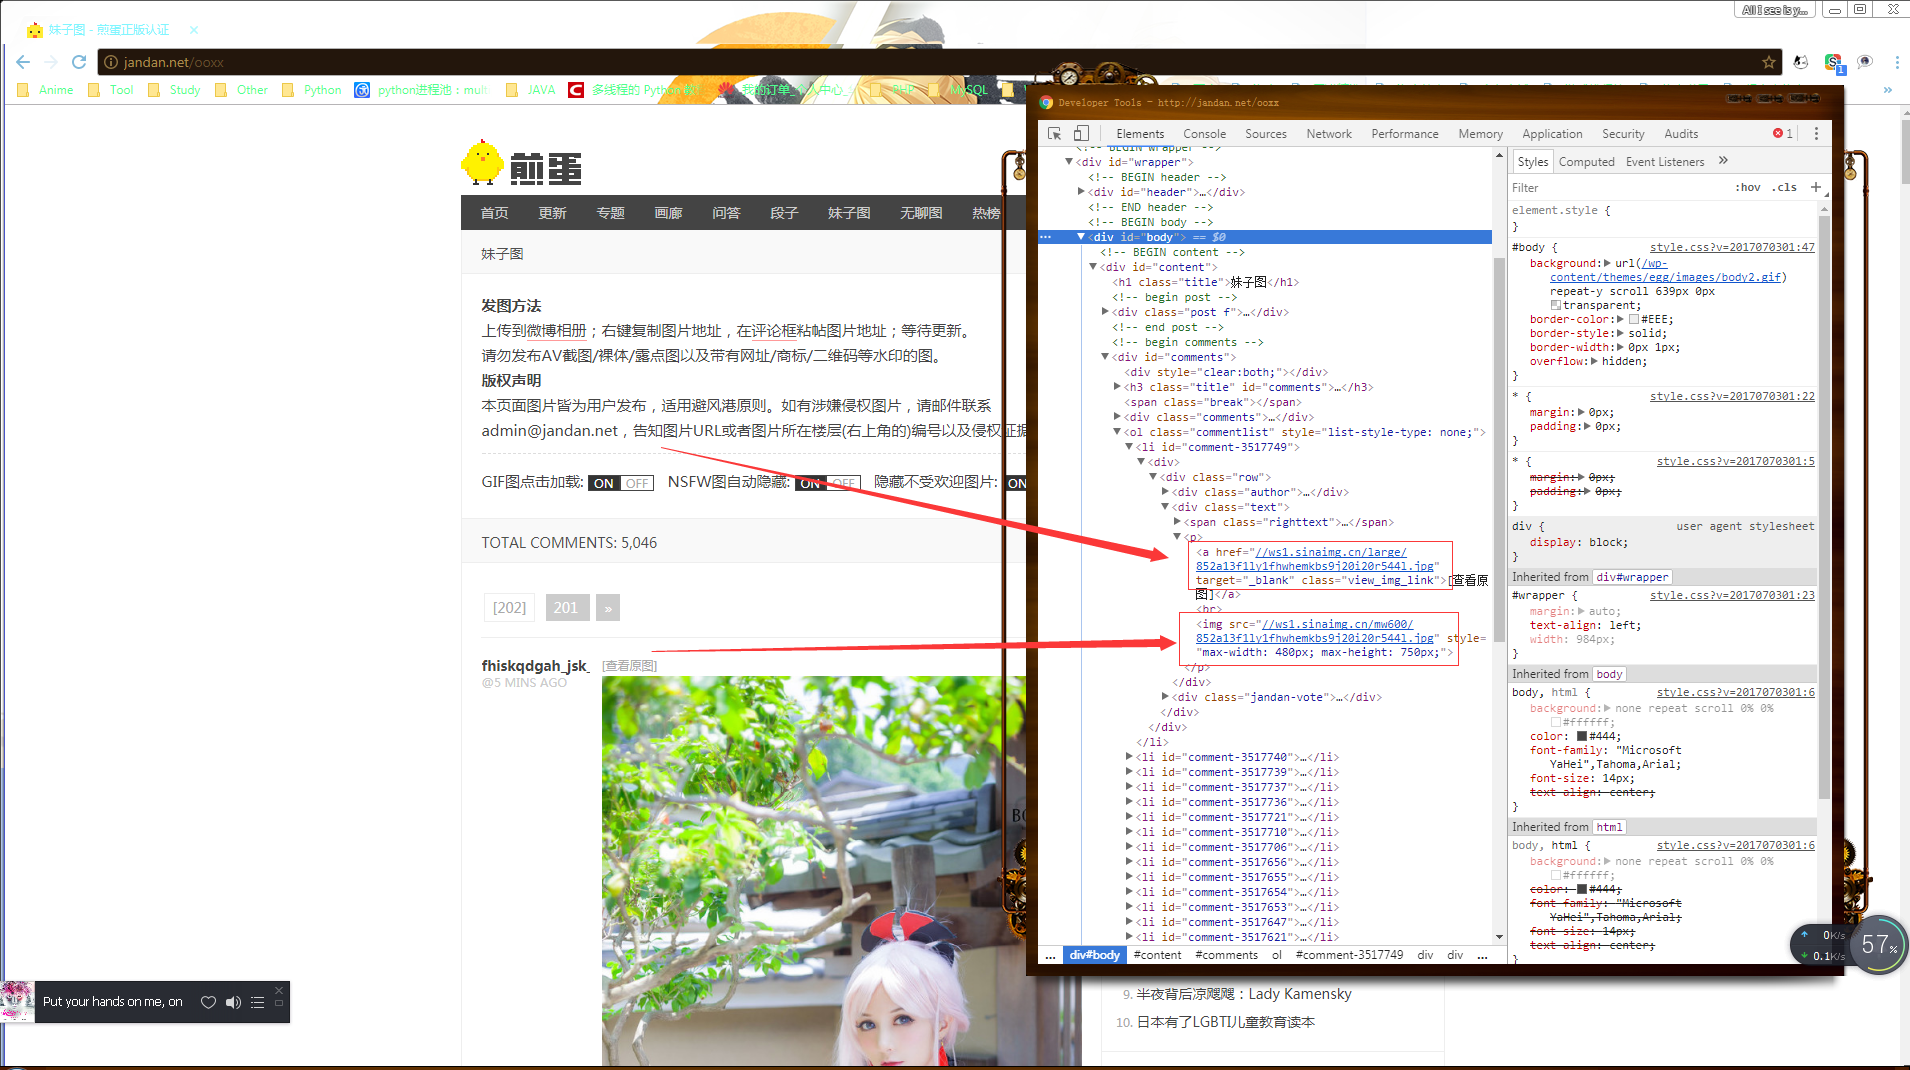Mute the music player volume
1910x1070 pixels.
[x=233, y=1002]
